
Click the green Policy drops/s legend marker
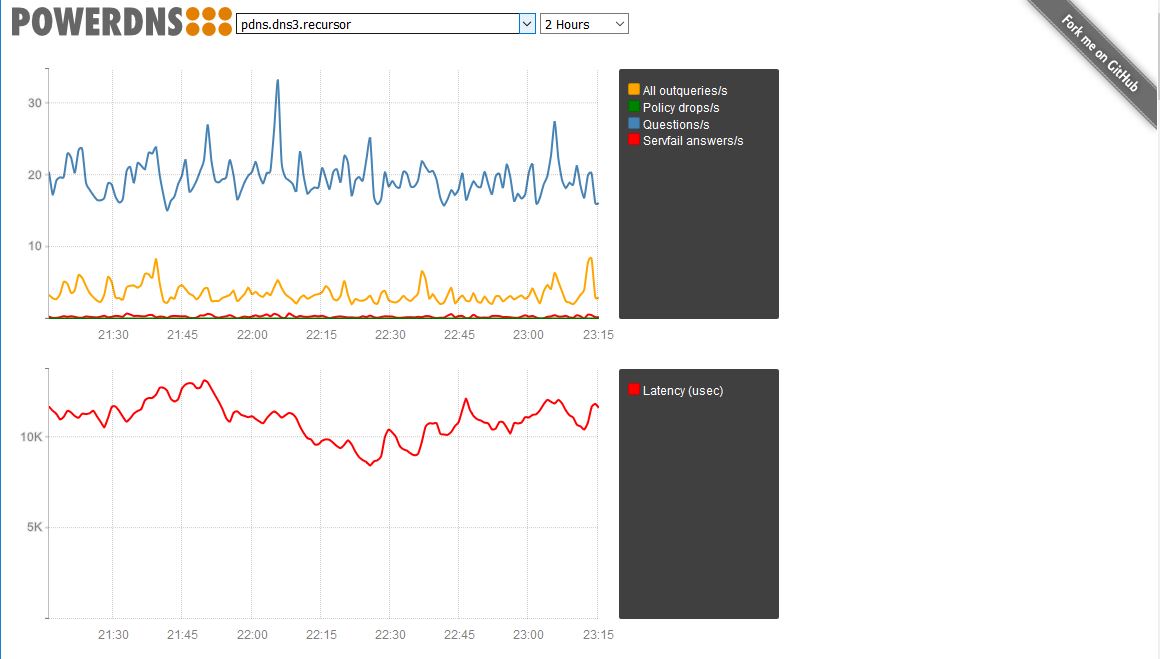(x=634, y=107)
